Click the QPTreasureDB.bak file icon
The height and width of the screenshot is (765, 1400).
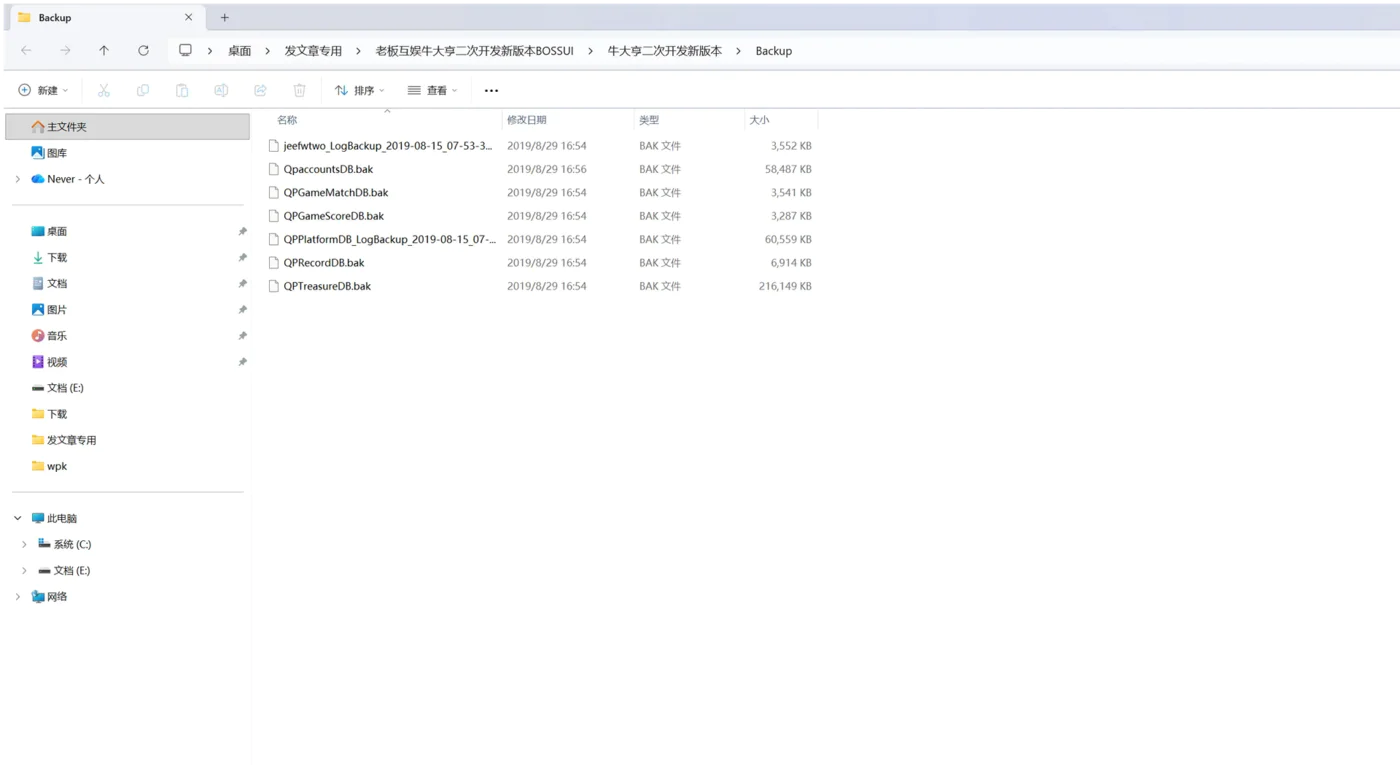tap(274, 286)
